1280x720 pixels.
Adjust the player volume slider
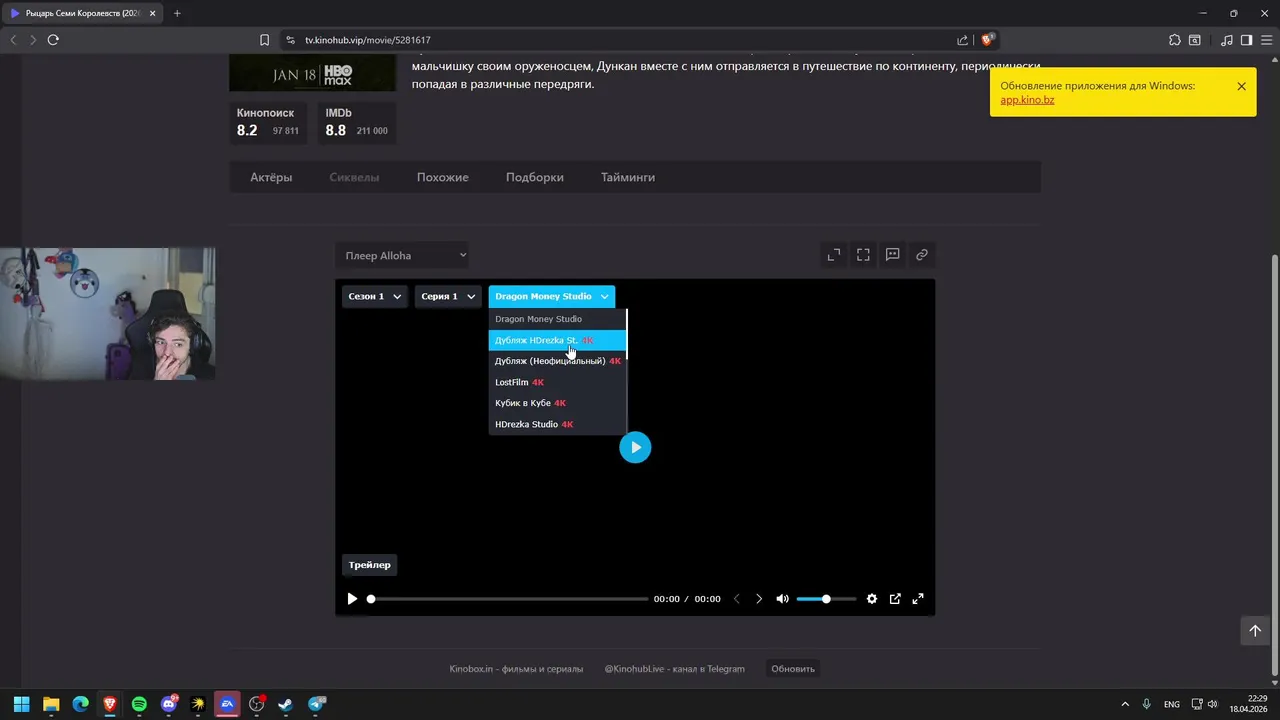tap(826, 599)
